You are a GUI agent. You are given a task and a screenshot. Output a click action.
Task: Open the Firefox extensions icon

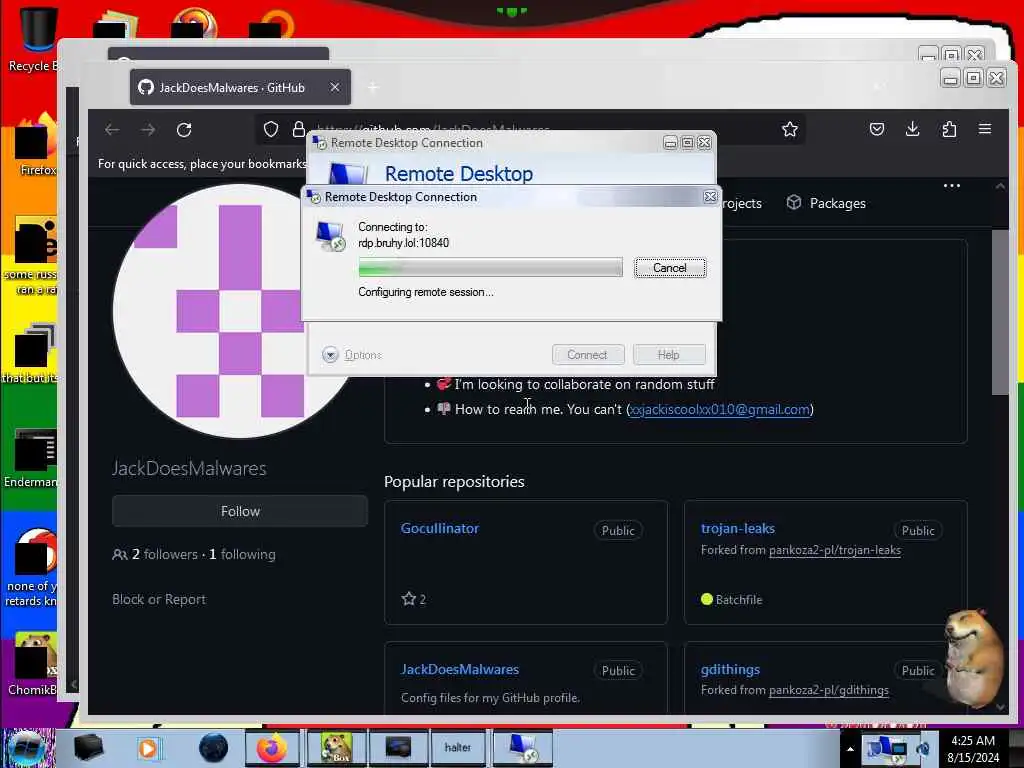click(x=949, y=129)
